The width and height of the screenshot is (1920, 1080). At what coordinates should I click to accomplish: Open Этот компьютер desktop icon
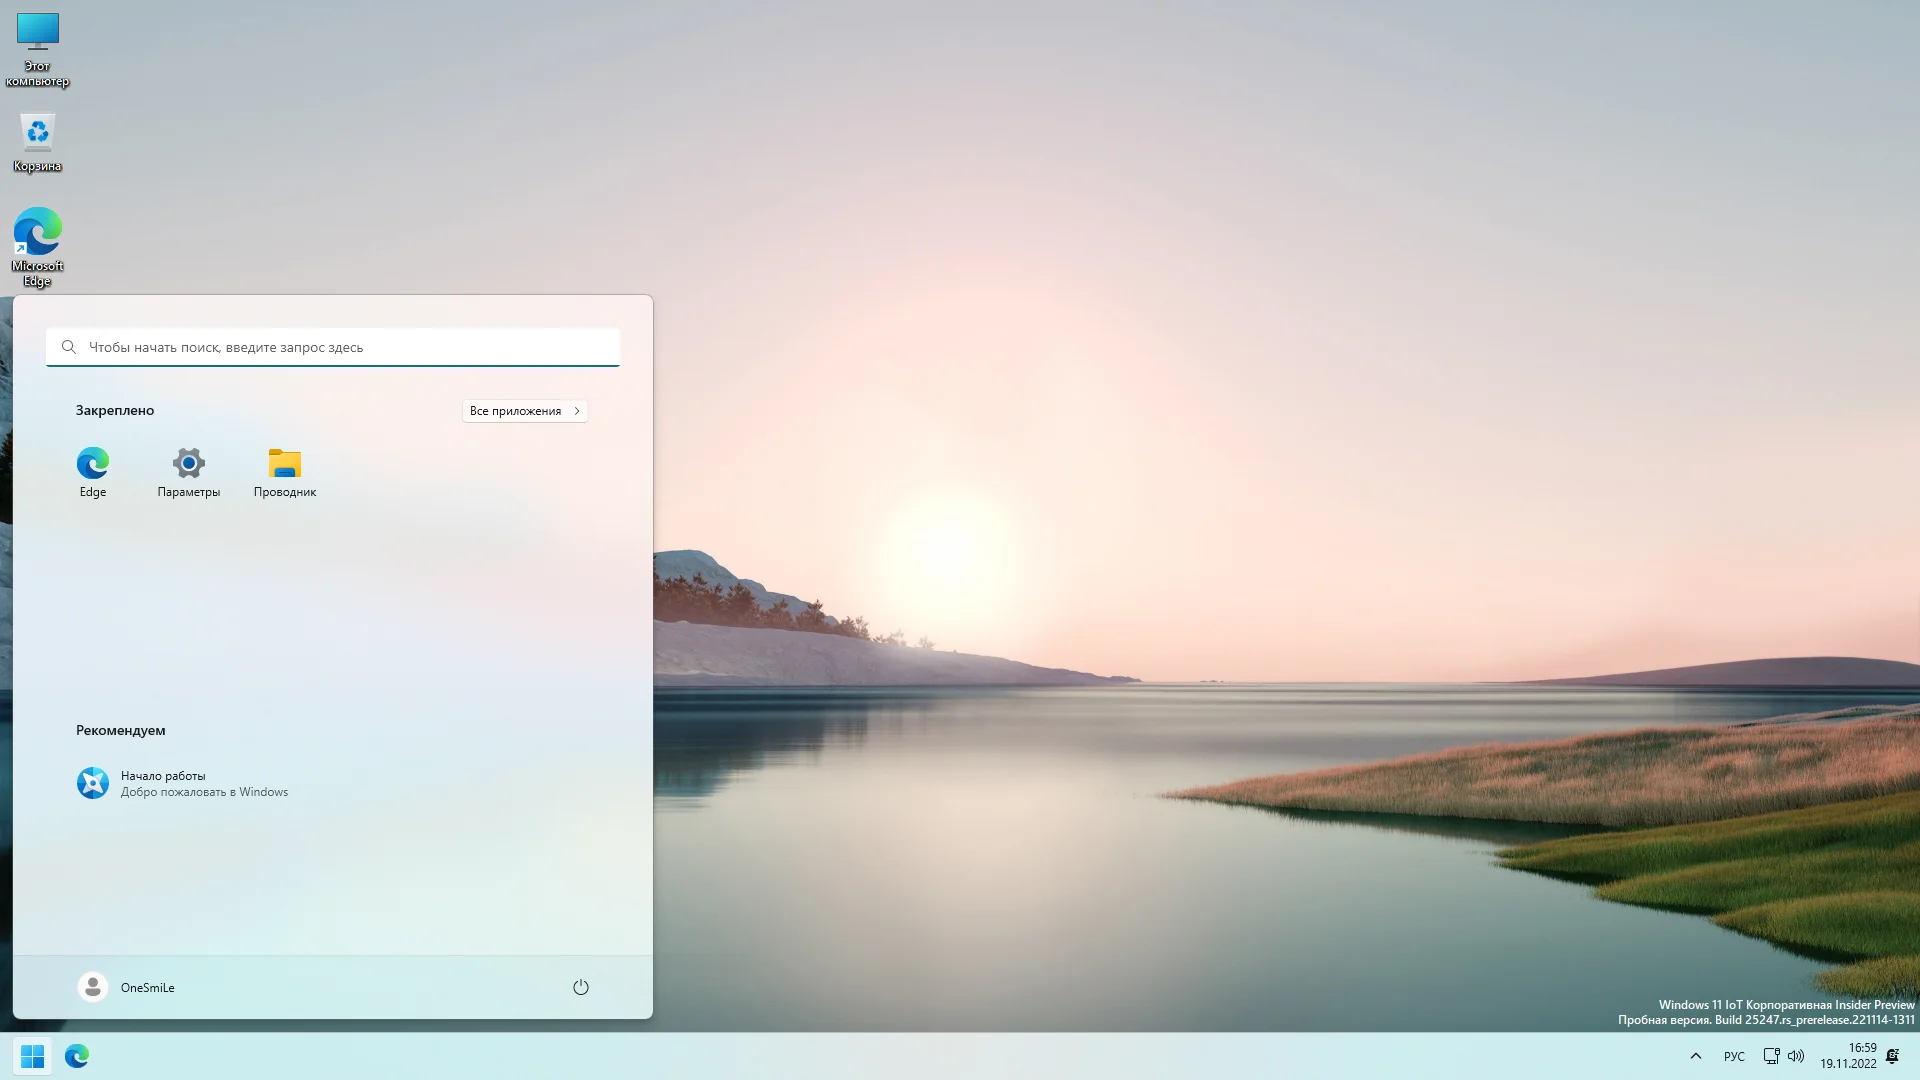point(37,32)
